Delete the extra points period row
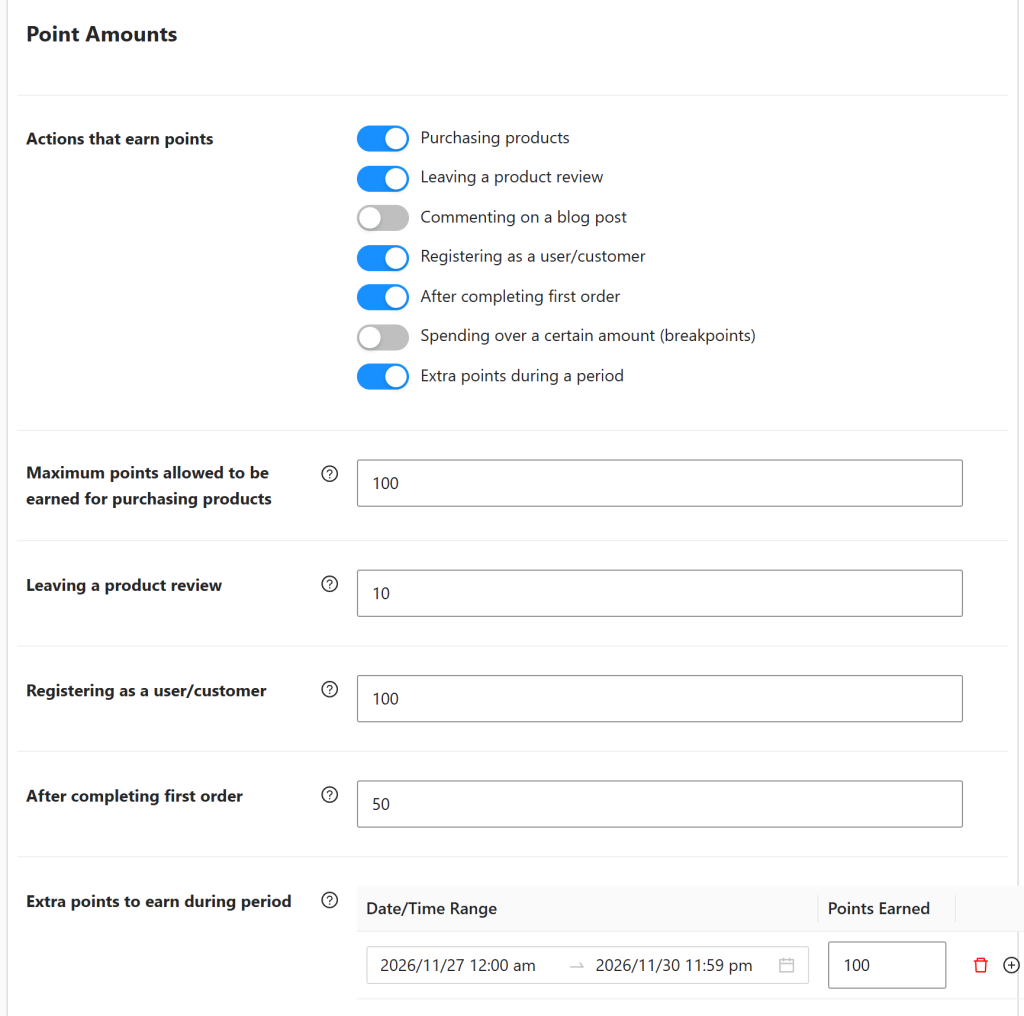This screenshot has width=1024, height=1016. point(980,965)
